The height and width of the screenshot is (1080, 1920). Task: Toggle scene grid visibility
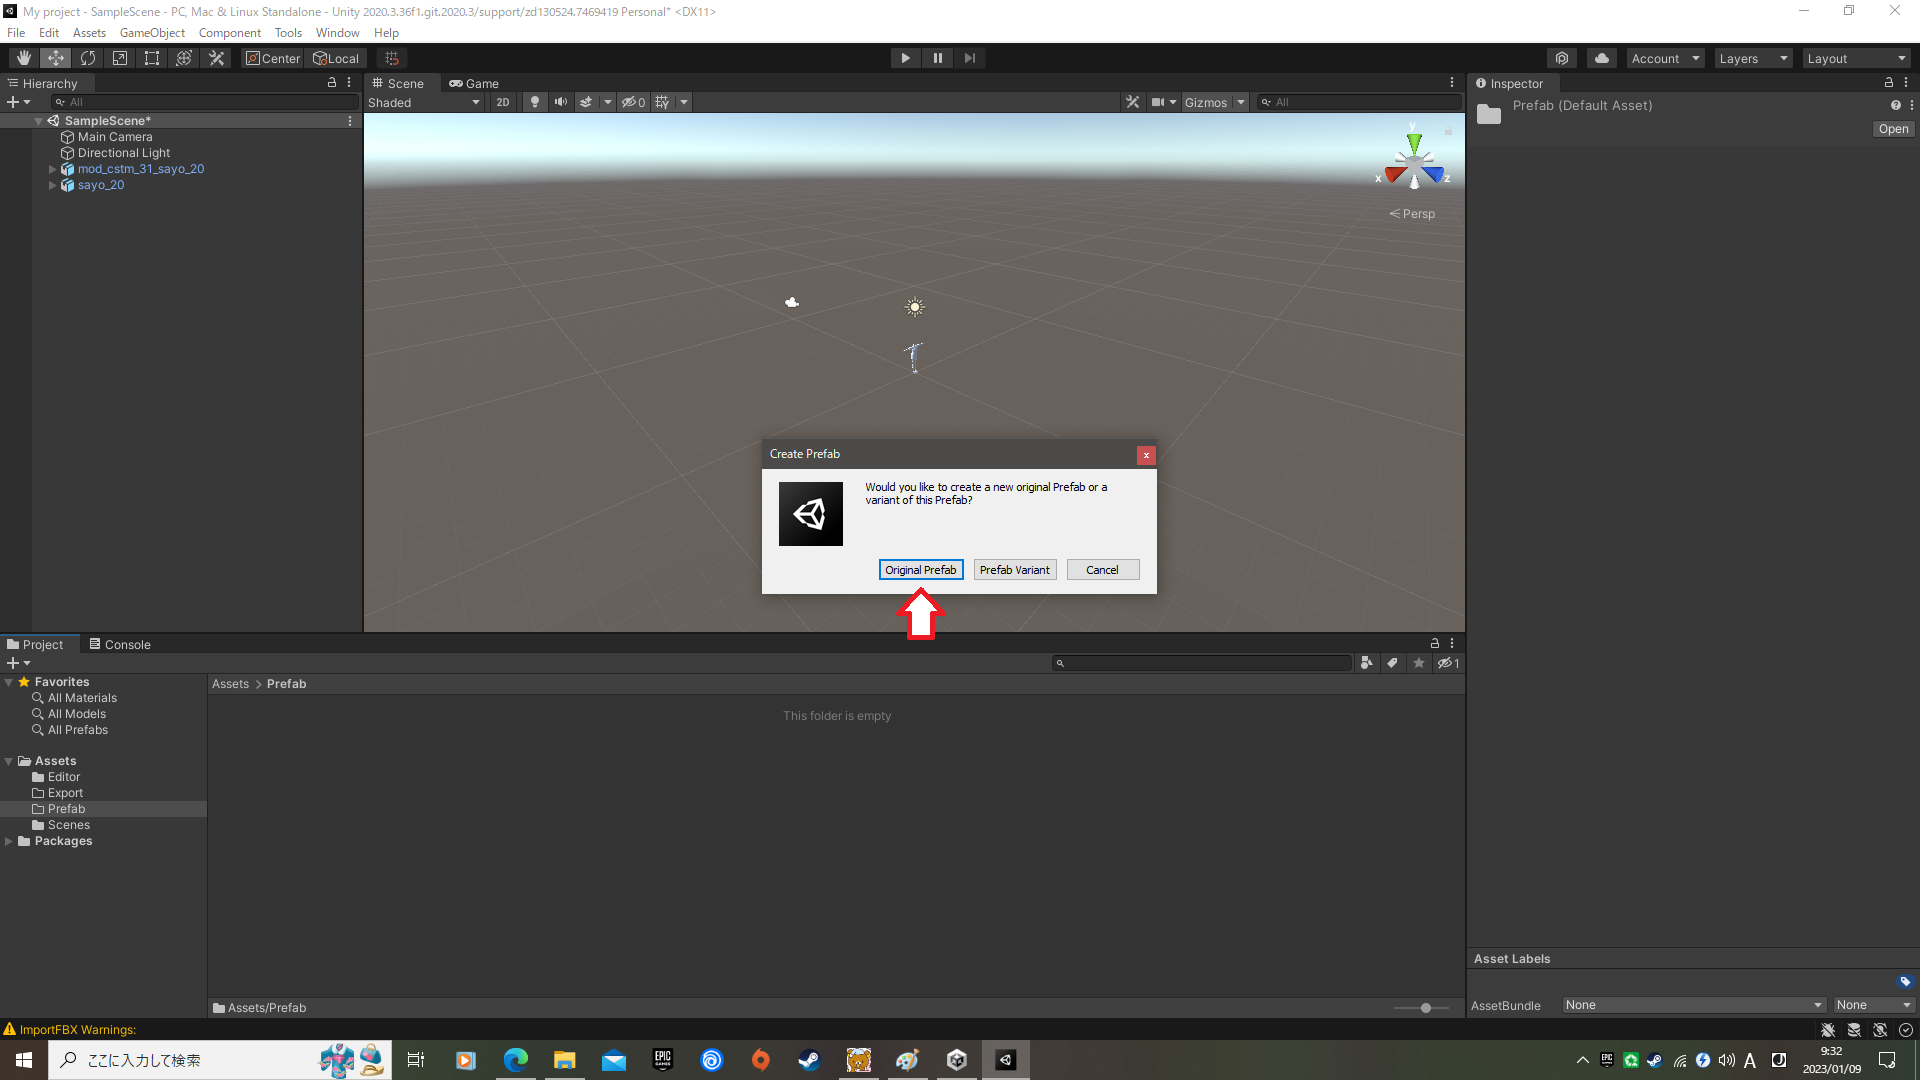(x=662, y=102)
